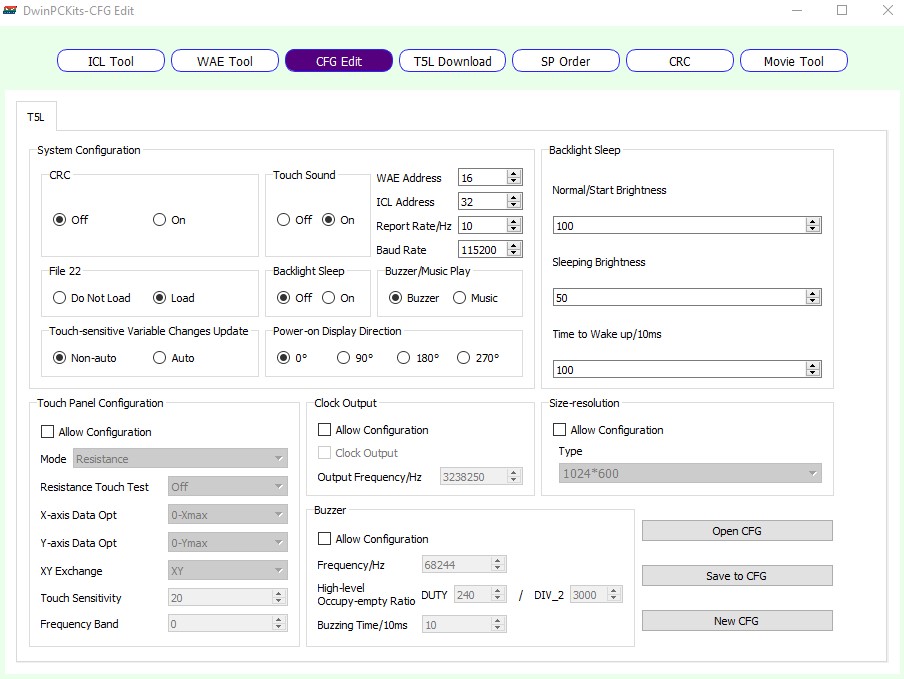Turn CRC On radio button
Viewport: 904px width, 679px height.
160,220
